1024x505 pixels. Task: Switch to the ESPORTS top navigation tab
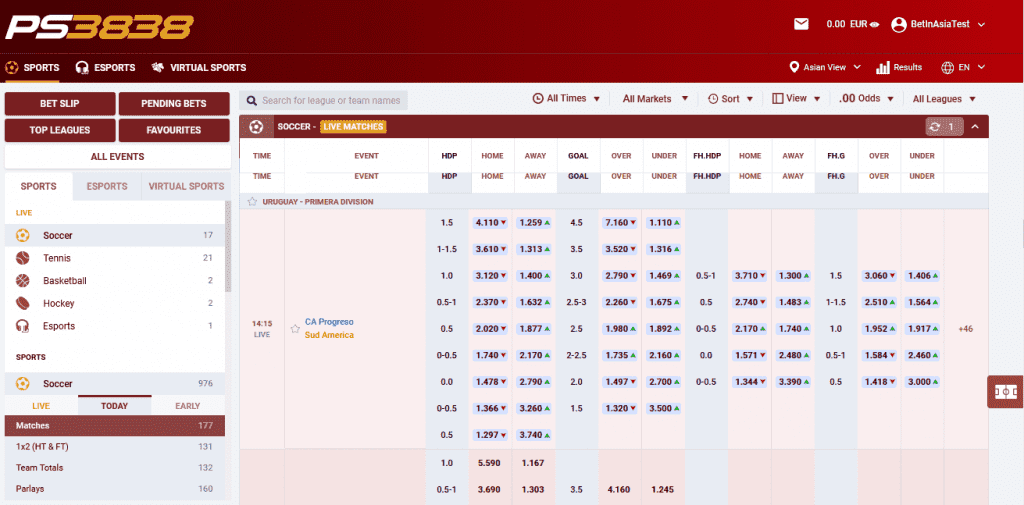tap(105, 68)
